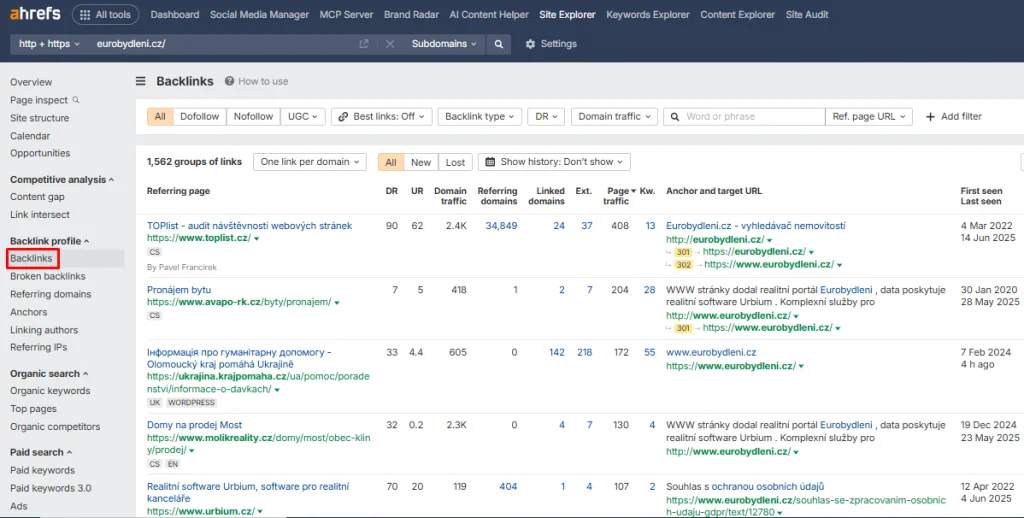
Task: Click the 142 linked domains value
Action: [x=556, y=353]
